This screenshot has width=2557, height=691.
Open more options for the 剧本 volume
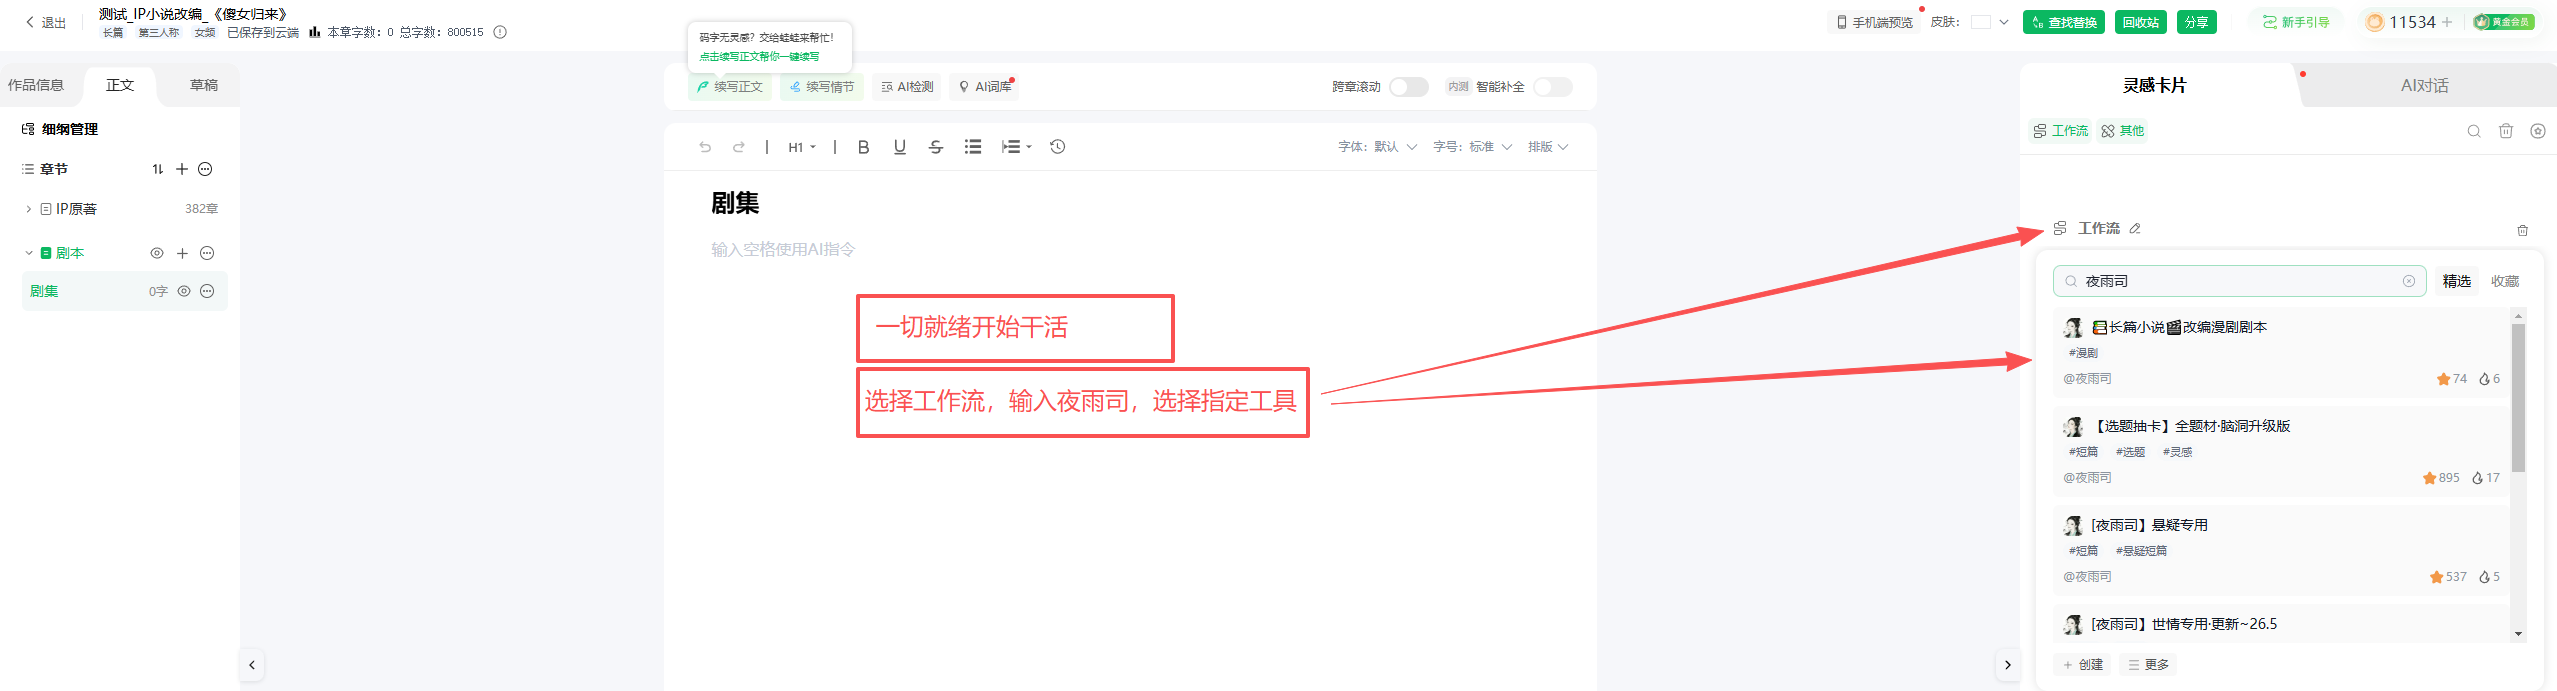(x=207, y=253)
